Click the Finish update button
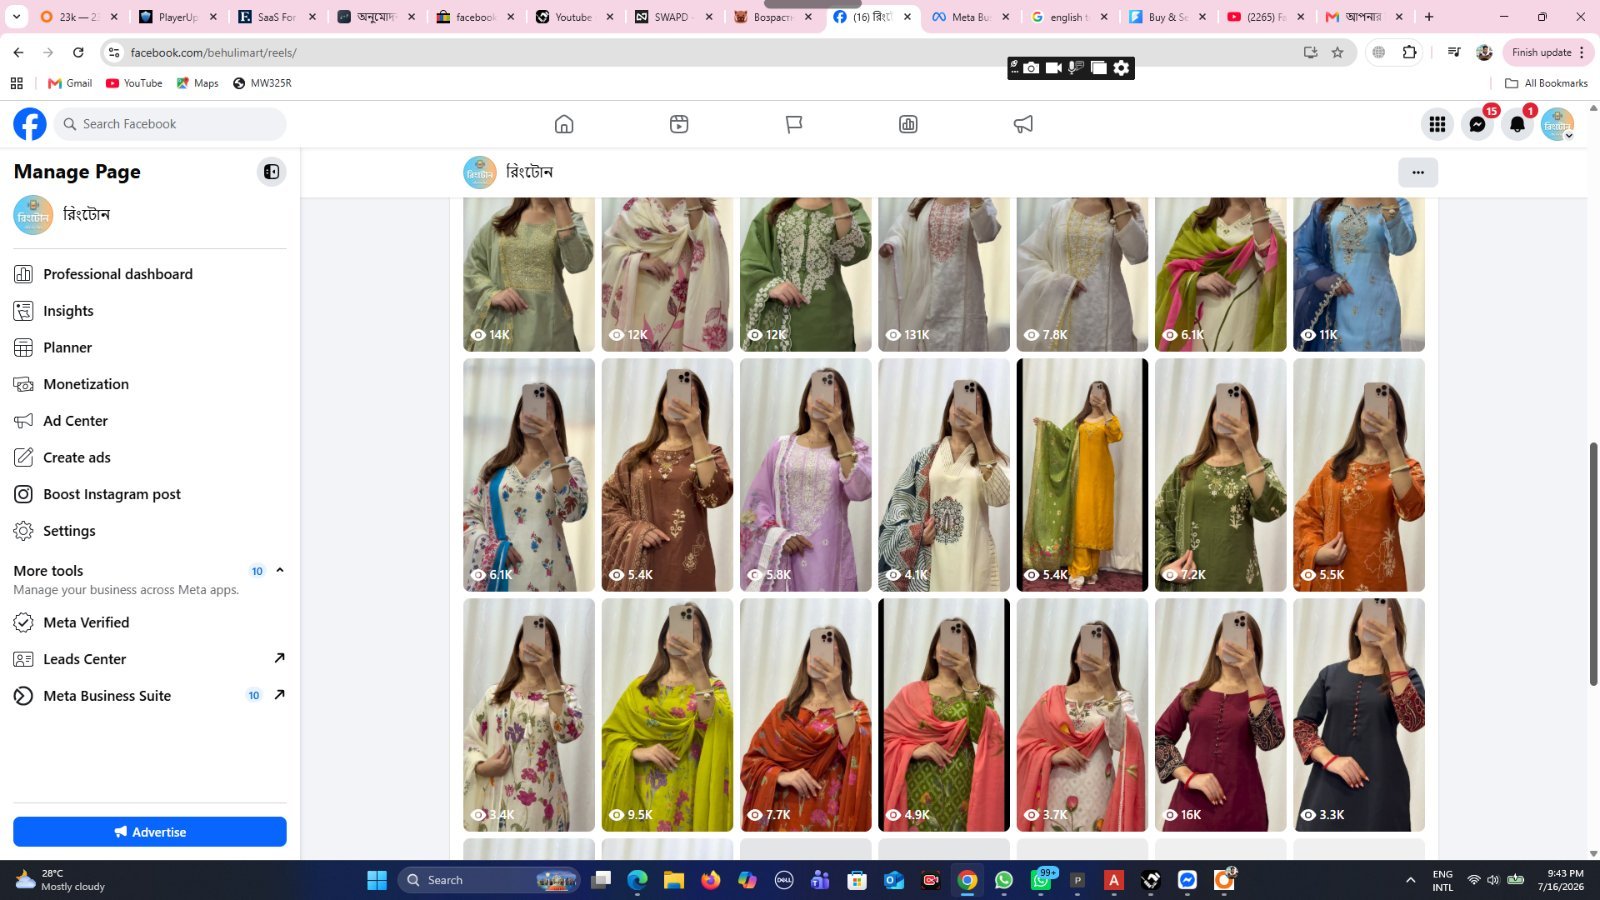The height and width of the screenshot is (900, 1600). tap(1548, 52)
